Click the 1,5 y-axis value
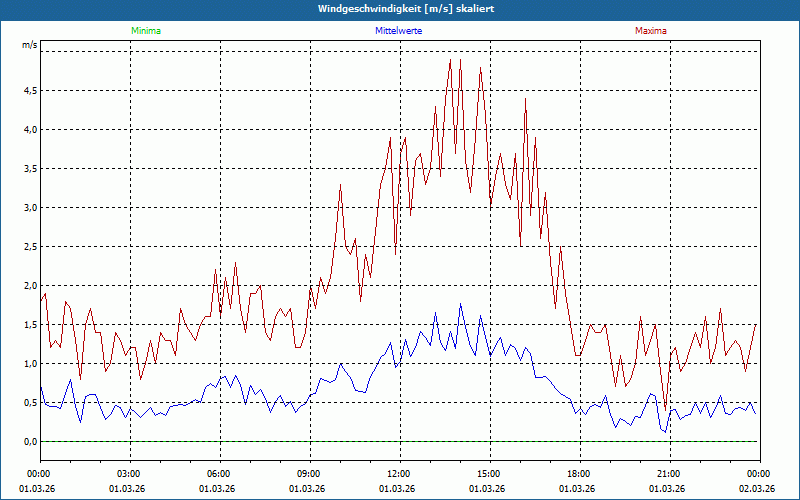 pyautogui.click(x=31, y=325)
